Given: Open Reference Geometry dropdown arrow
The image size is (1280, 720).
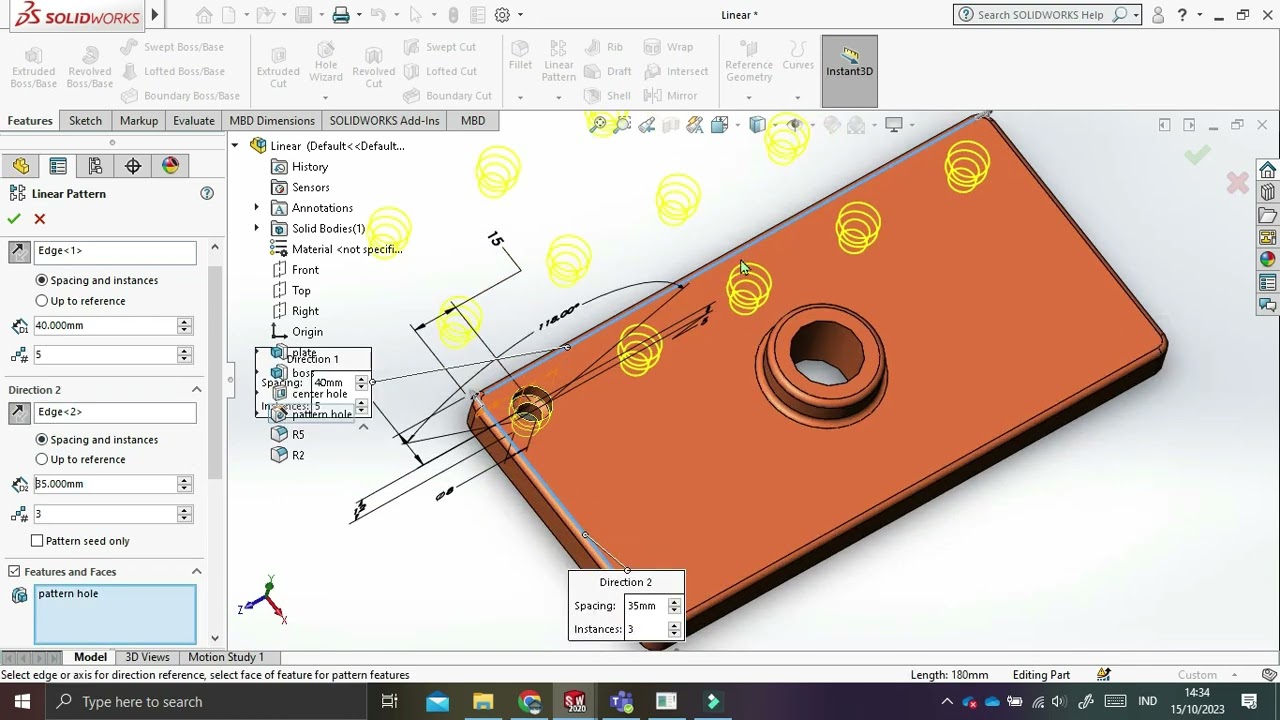Looking at the screenshot, I should (x=749, y=97).
